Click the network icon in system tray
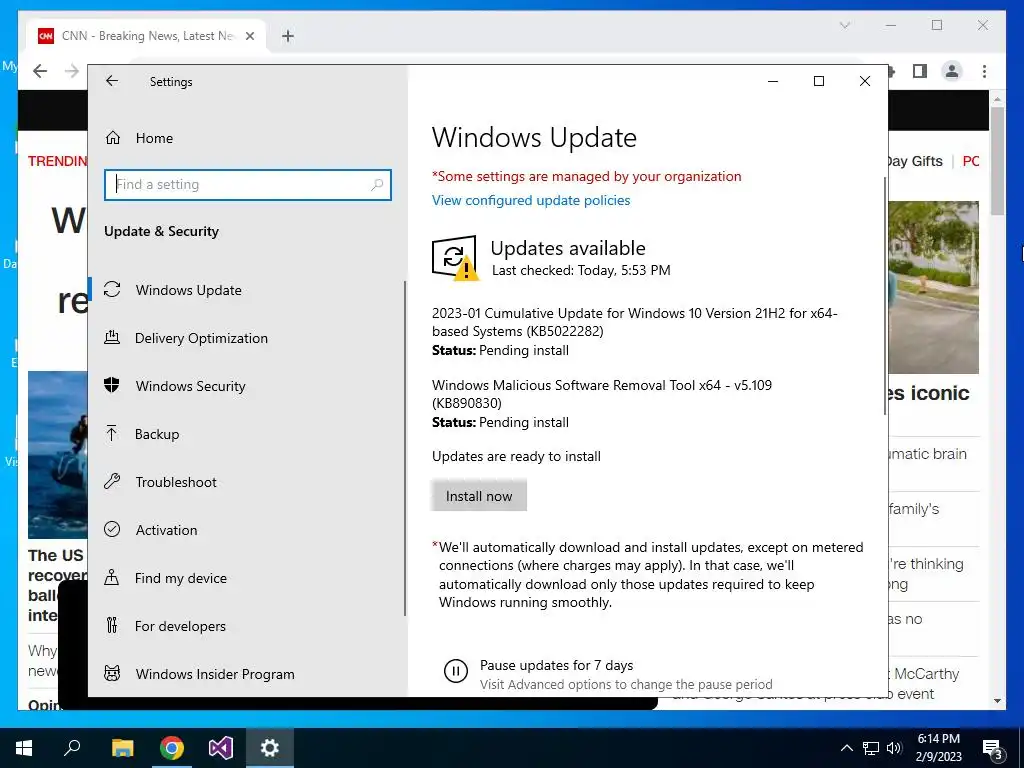Viewport: 1024px width, 768px height. point(871,748)
